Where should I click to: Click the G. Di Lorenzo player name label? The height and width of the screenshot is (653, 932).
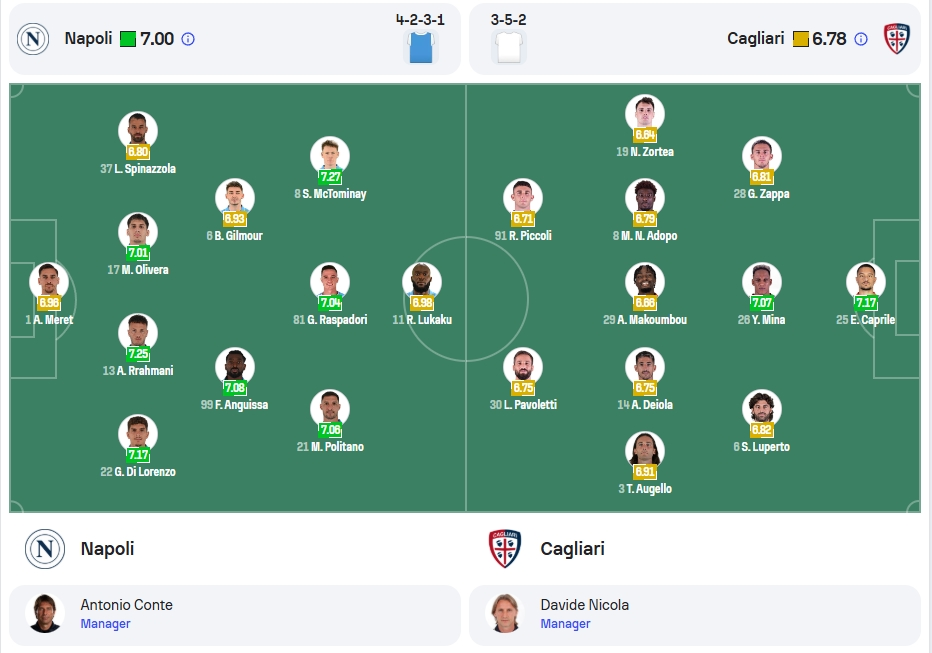pos(138,472)
